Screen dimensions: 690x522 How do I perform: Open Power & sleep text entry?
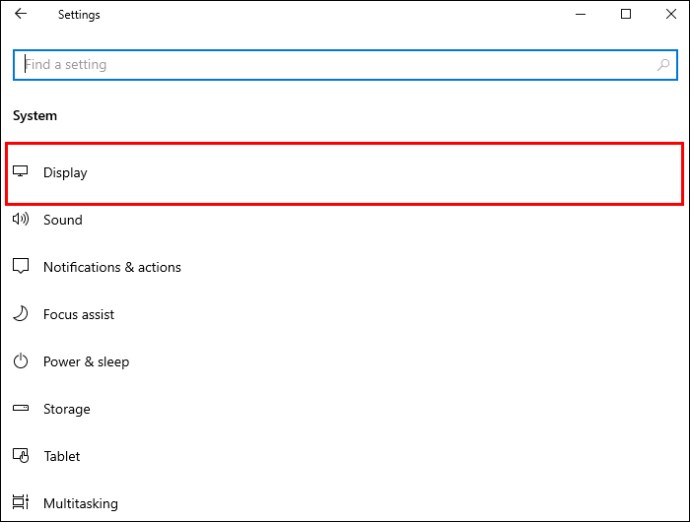[x=86, y=362]
